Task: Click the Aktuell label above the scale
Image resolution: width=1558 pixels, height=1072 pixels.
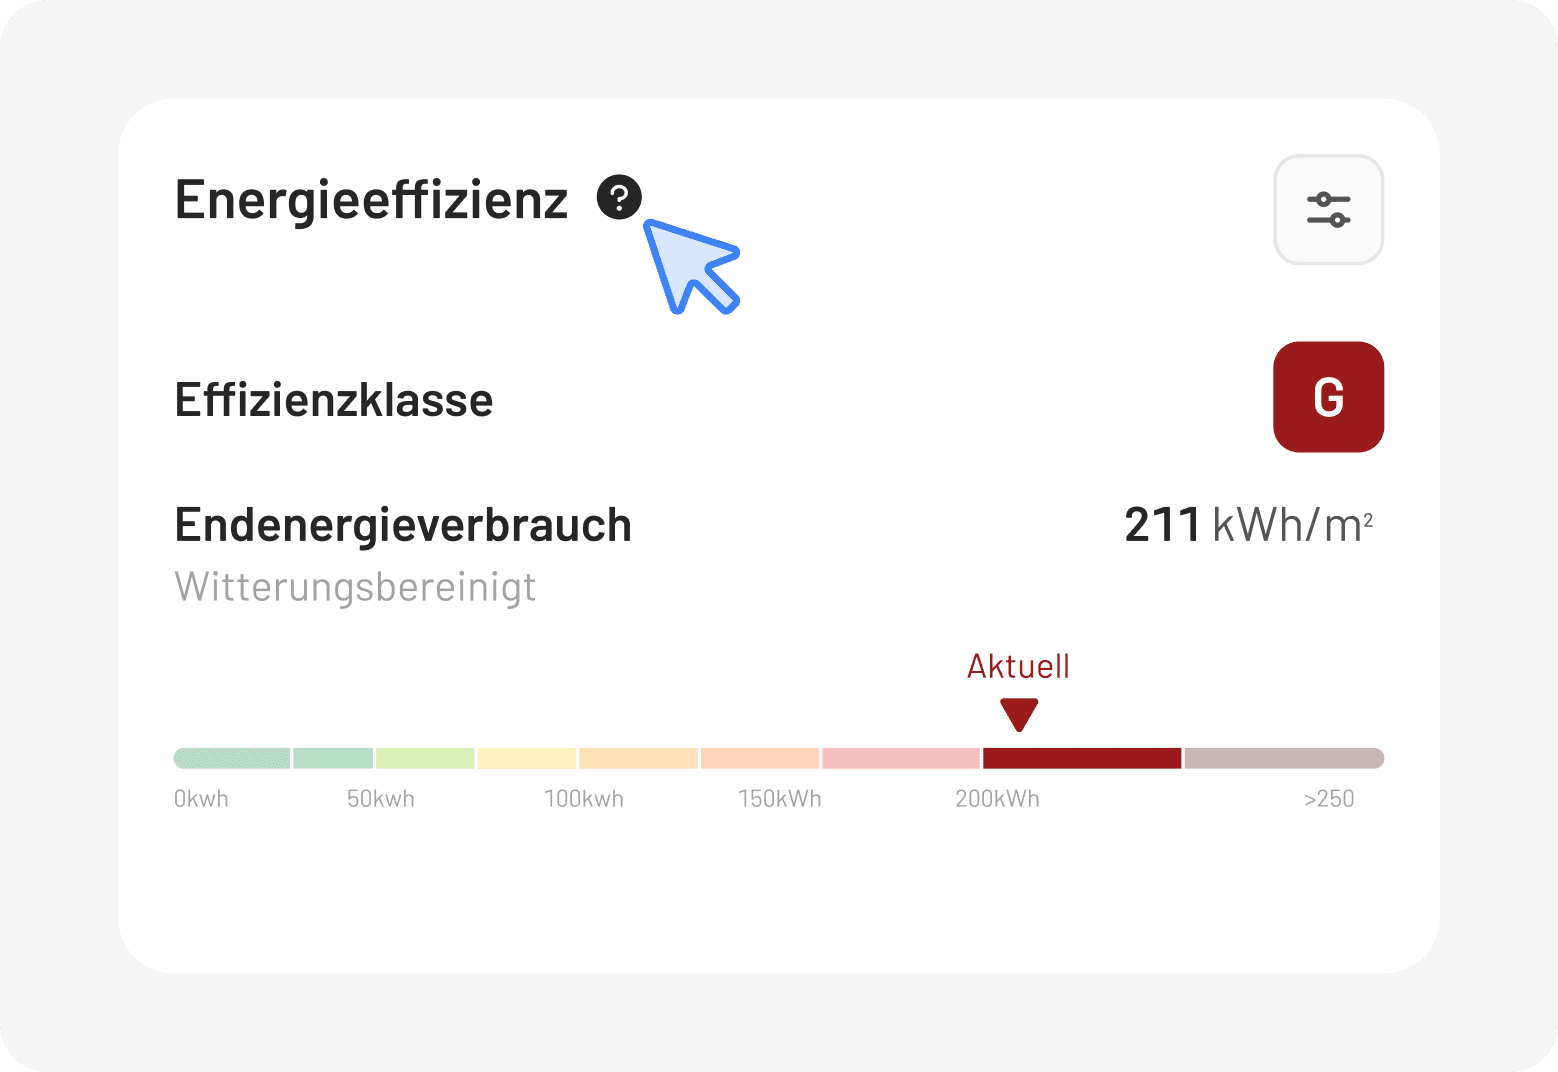Action: point(1018,667)
